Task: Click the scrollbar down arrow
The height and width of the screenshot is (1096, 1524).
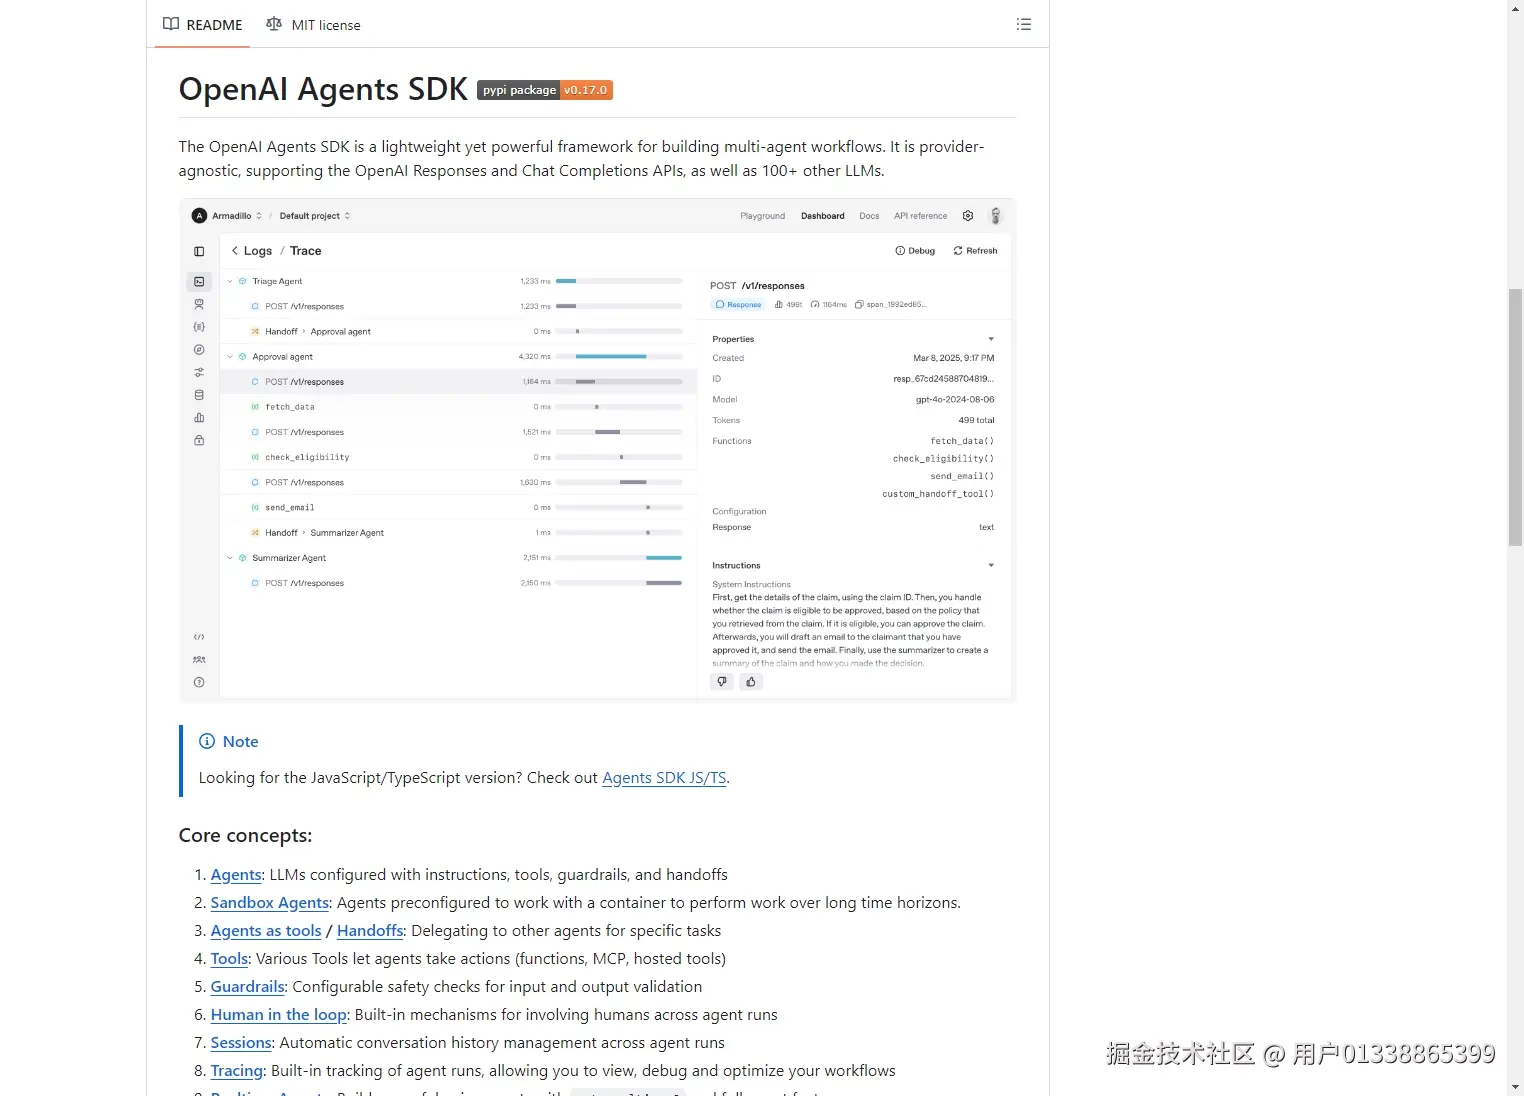Action: tap(1515, 1087)
